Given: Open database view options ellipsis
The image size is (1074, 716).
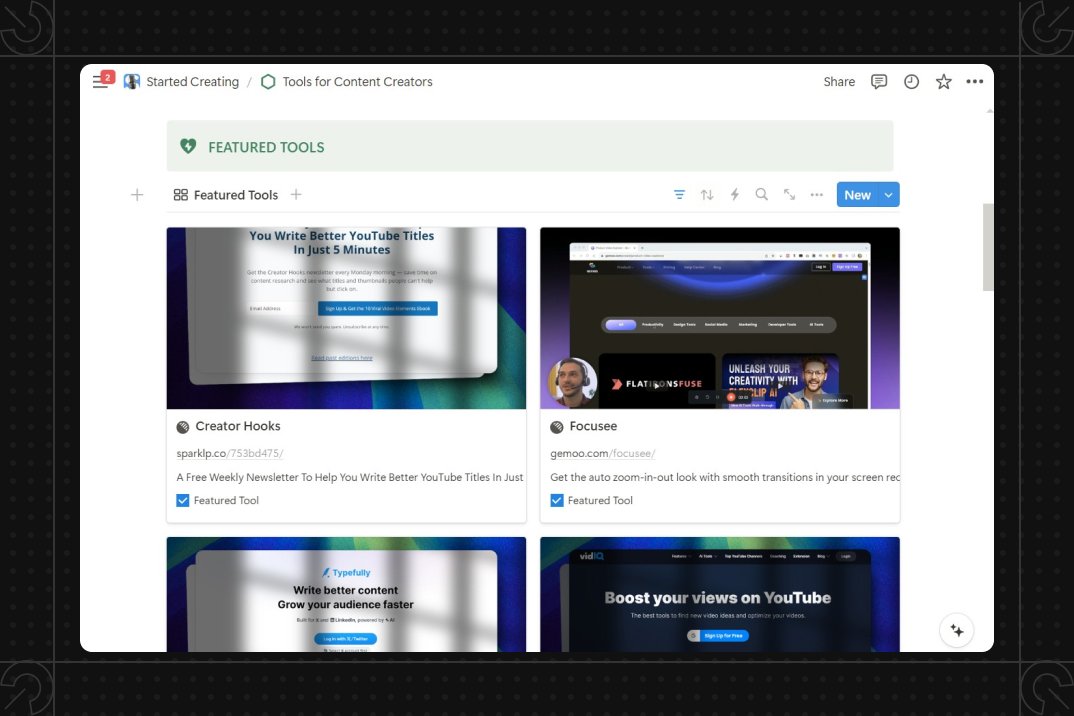Looking at the screenshot, I should [817, 195].
